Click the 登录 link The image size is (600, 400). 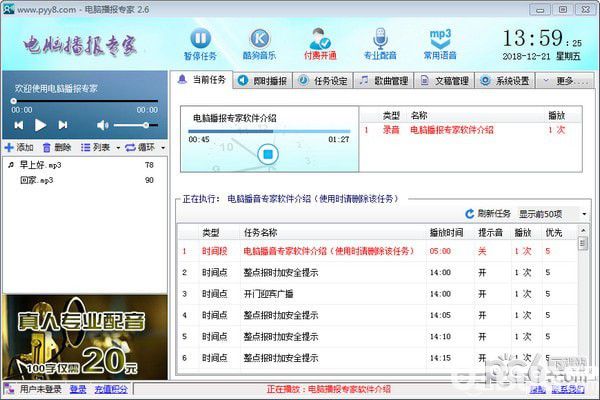point(78,389)
